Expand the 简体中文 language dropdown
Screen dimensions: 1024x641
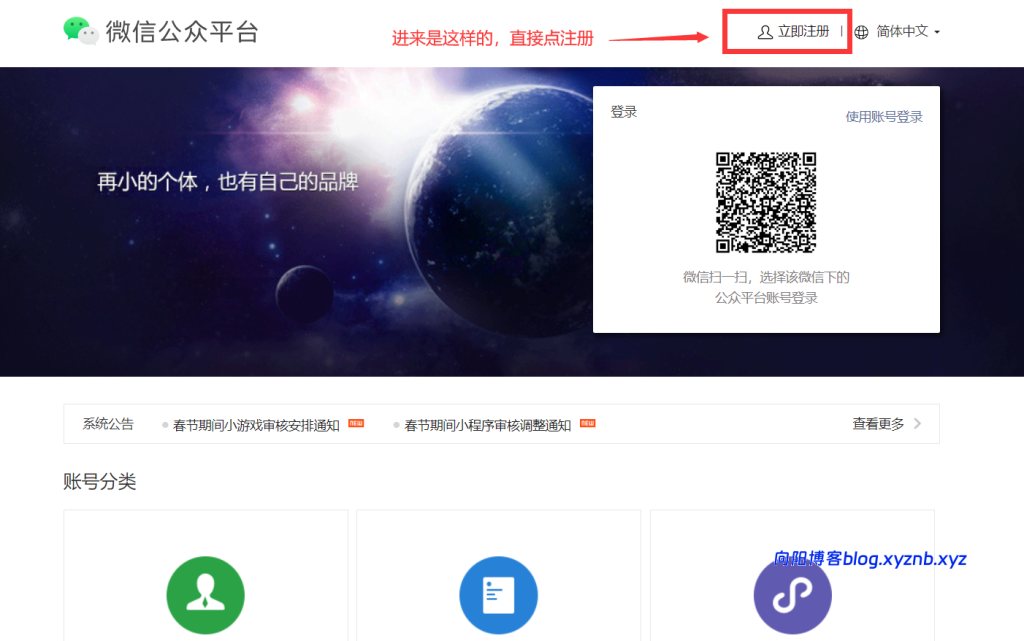pyautogui.click(x=902, y=31)
